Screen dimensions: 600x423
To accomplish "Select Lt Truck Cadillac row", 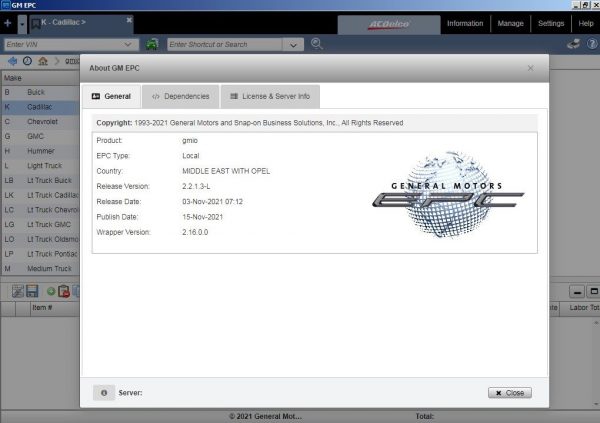I will 41,195.
